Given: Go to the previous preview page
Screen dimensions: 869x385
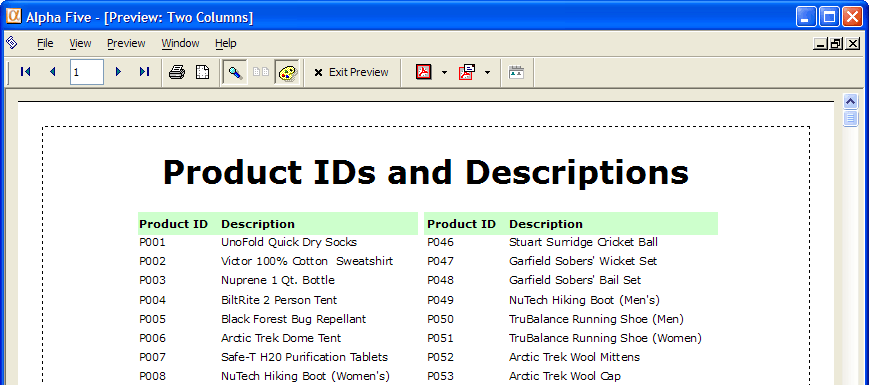Looking at the screenshot, I should (53, 72).
